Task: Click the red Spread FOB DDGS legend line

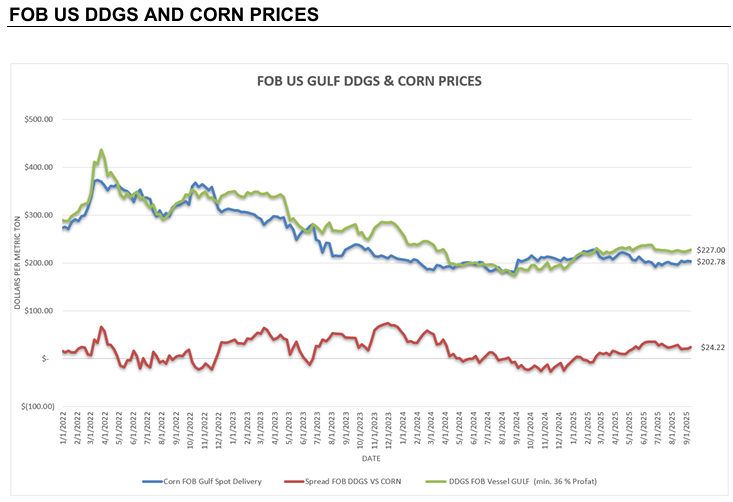Action: (295, 481)
